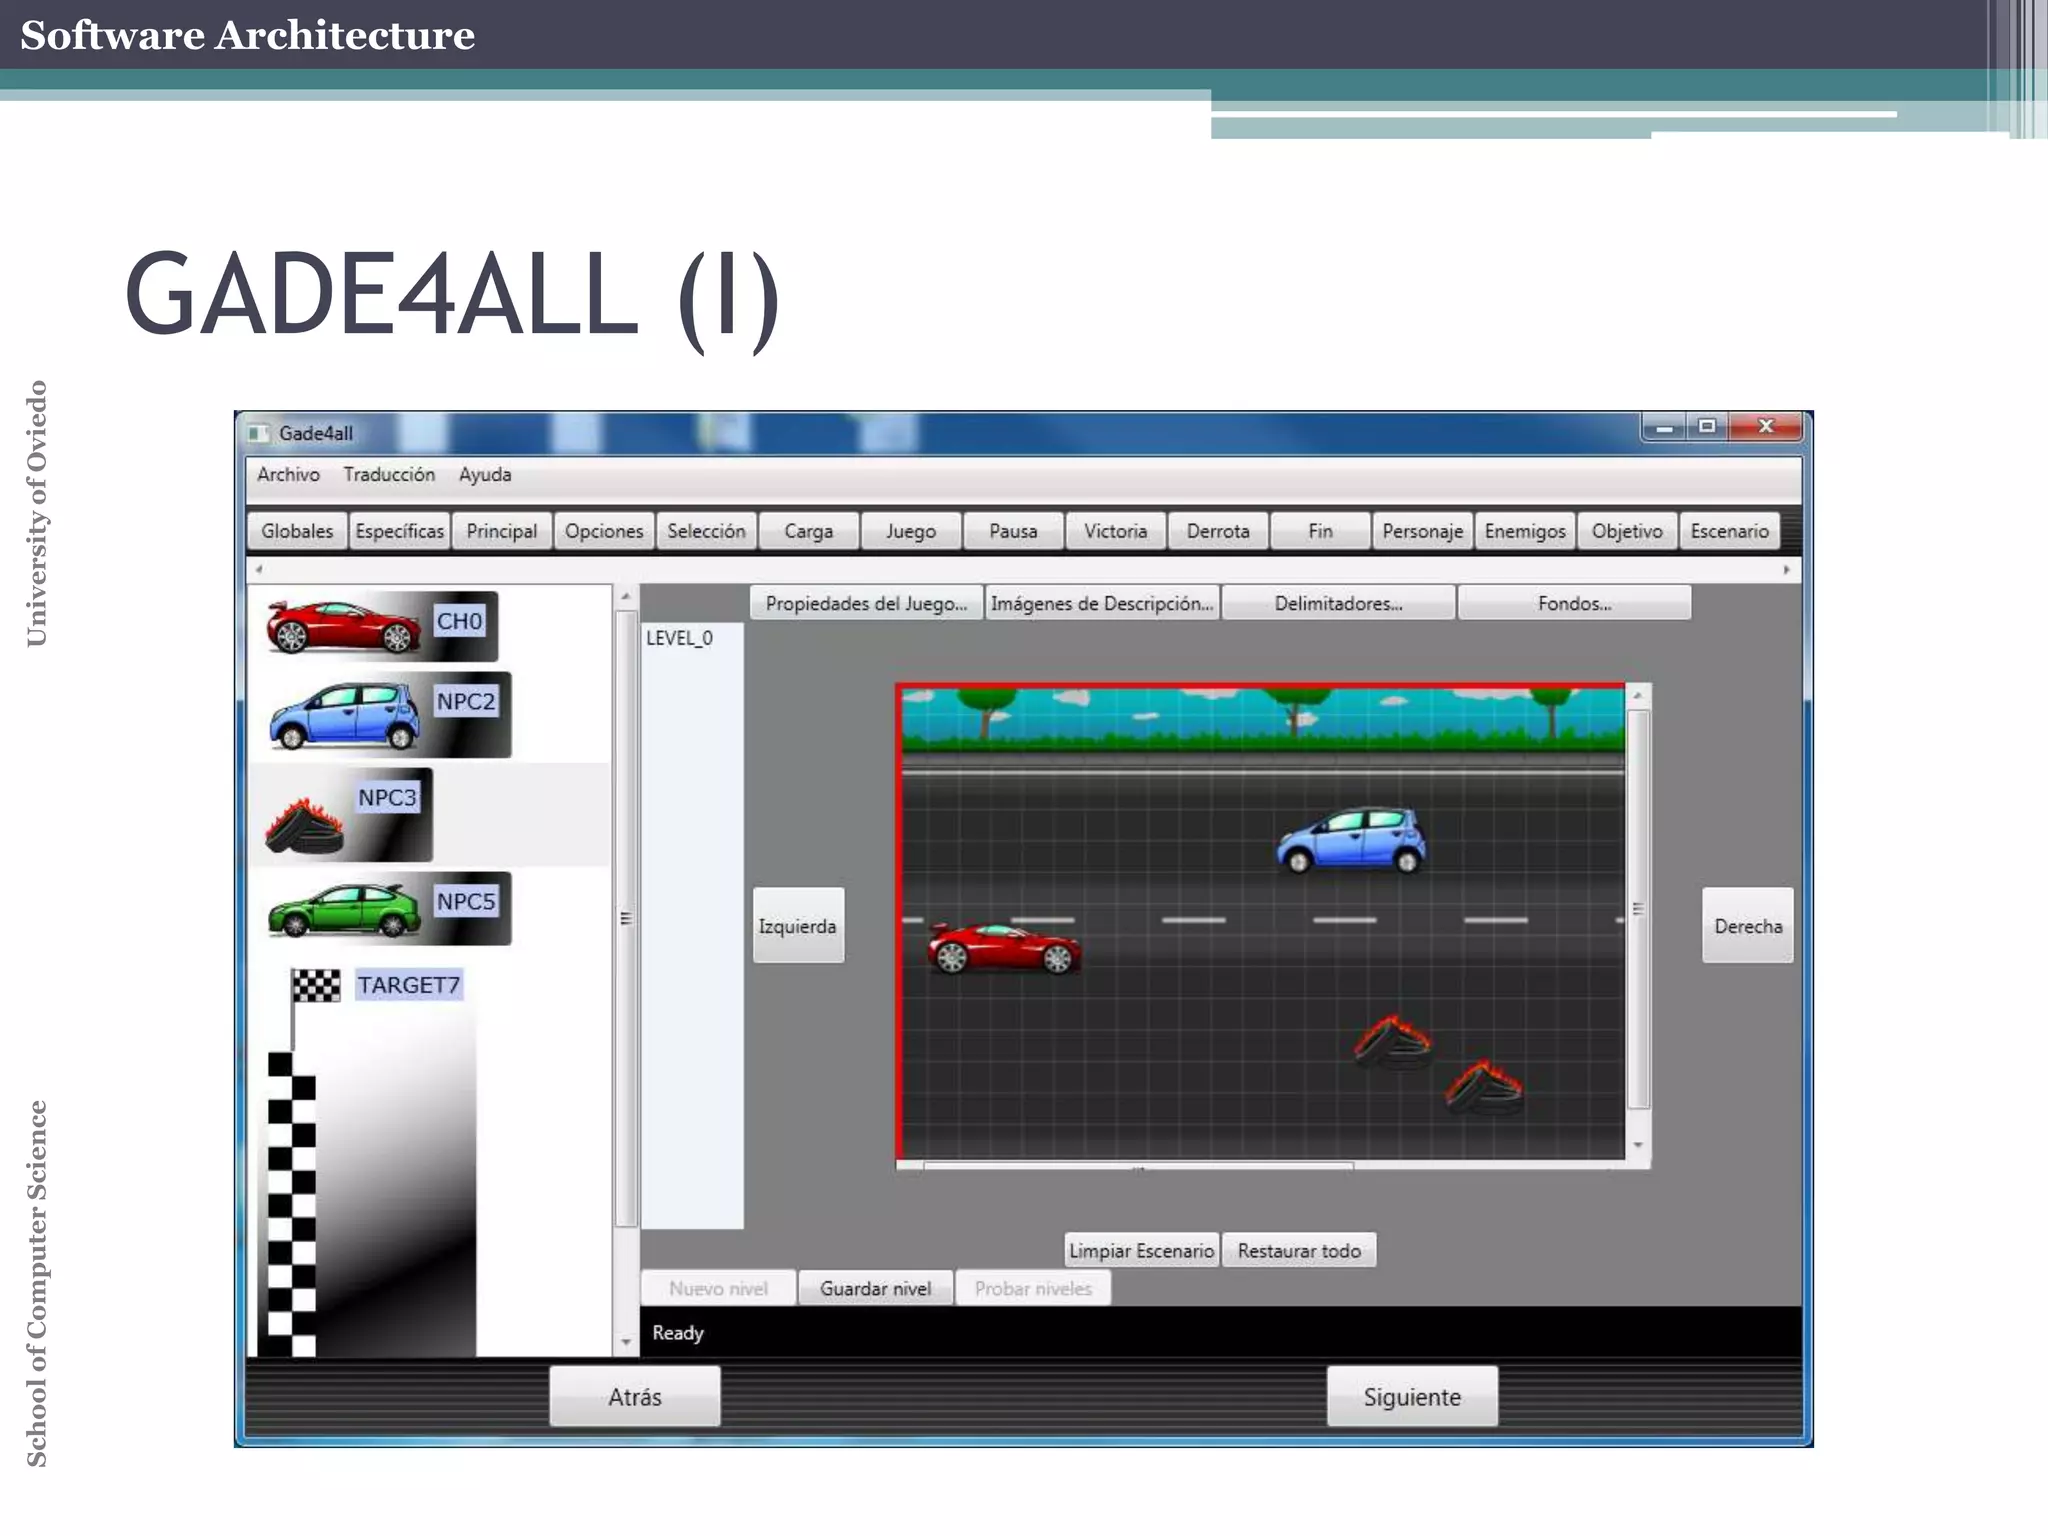Select the green car NPC5 sprite
Viewport: 2048px width, 1536px height.
pyautogui.click(x=388, y=908)
